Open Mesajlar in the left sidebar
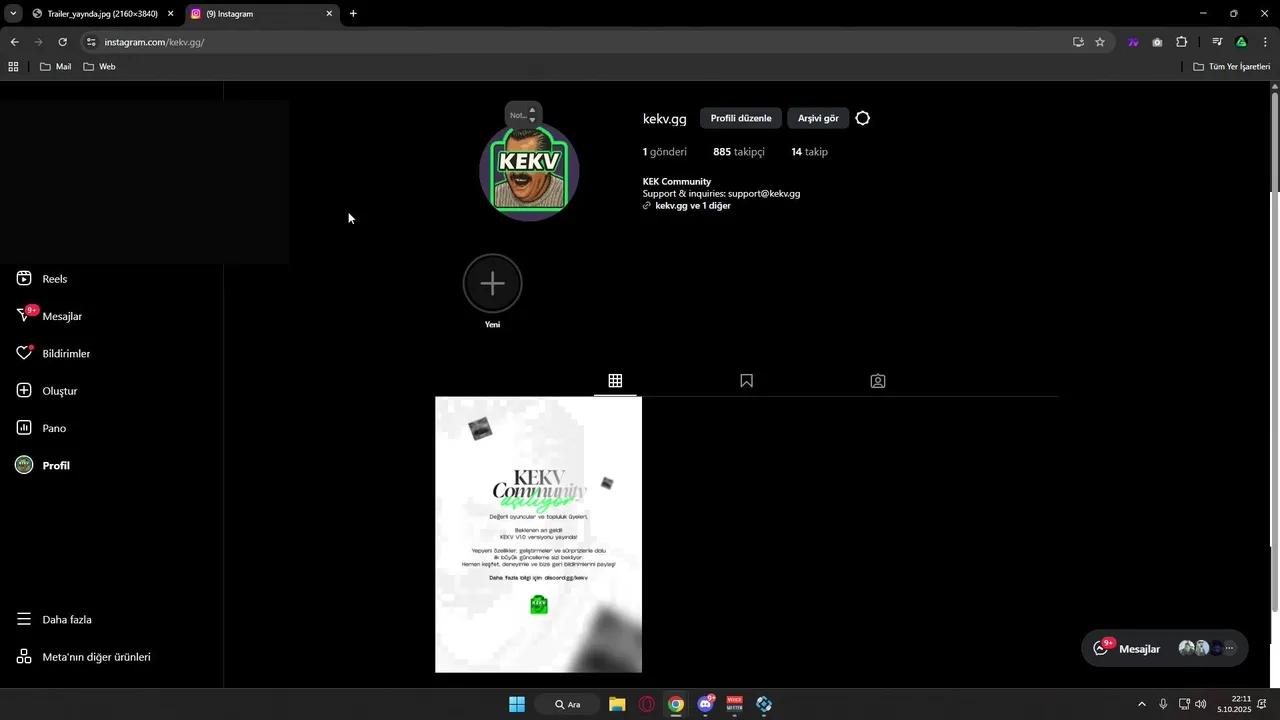This screenshot has width=1280, height=720. tap(49, 316)
